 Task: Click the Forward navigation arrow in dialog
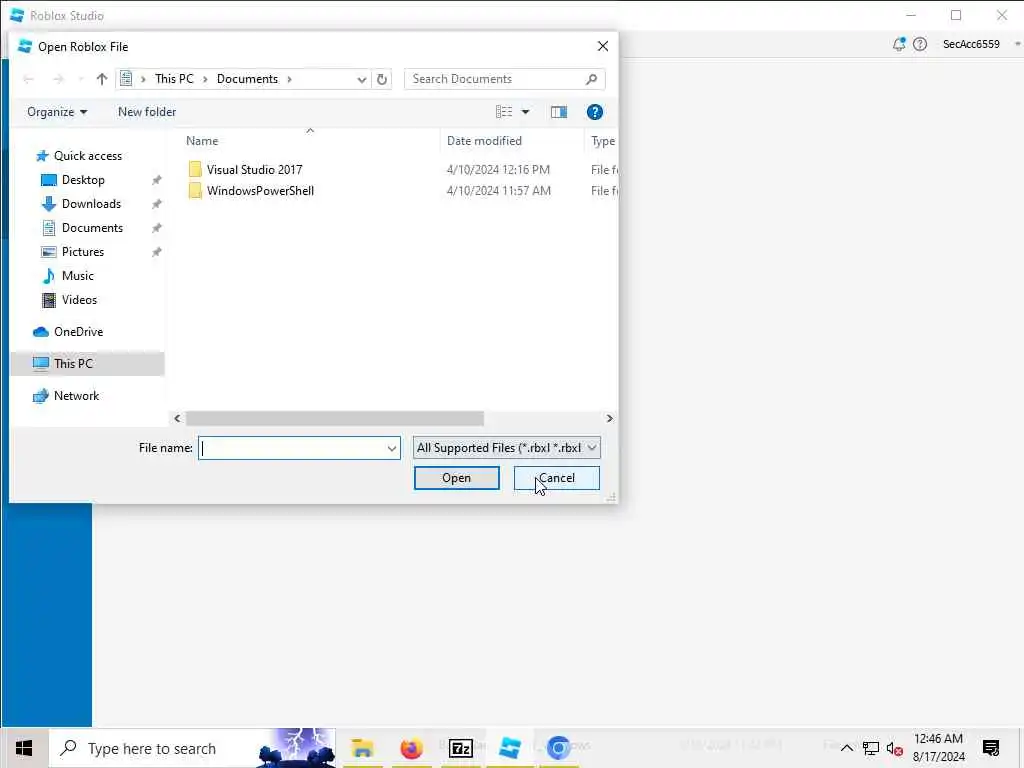click(x=58, y=79)
